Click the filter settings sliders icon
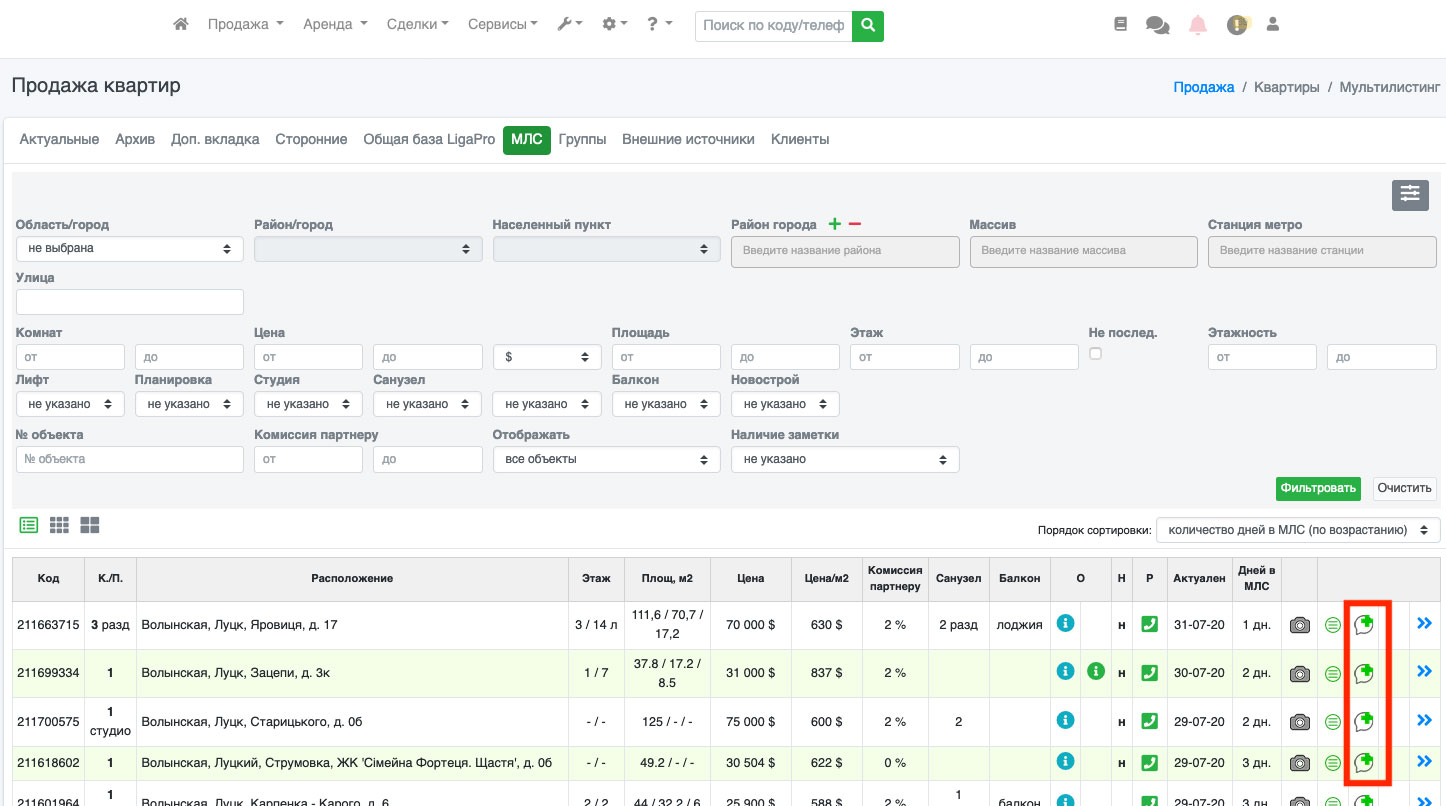 pyautogui.click(x=1410, y=195)
